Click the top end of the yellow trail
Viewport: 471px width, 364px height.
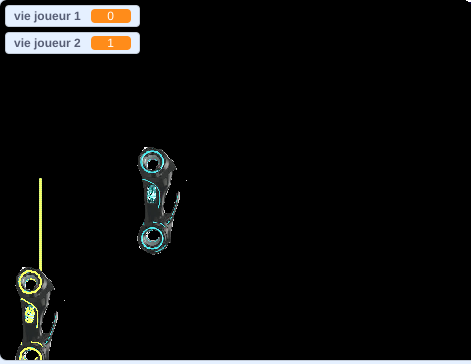pos(41,179)
